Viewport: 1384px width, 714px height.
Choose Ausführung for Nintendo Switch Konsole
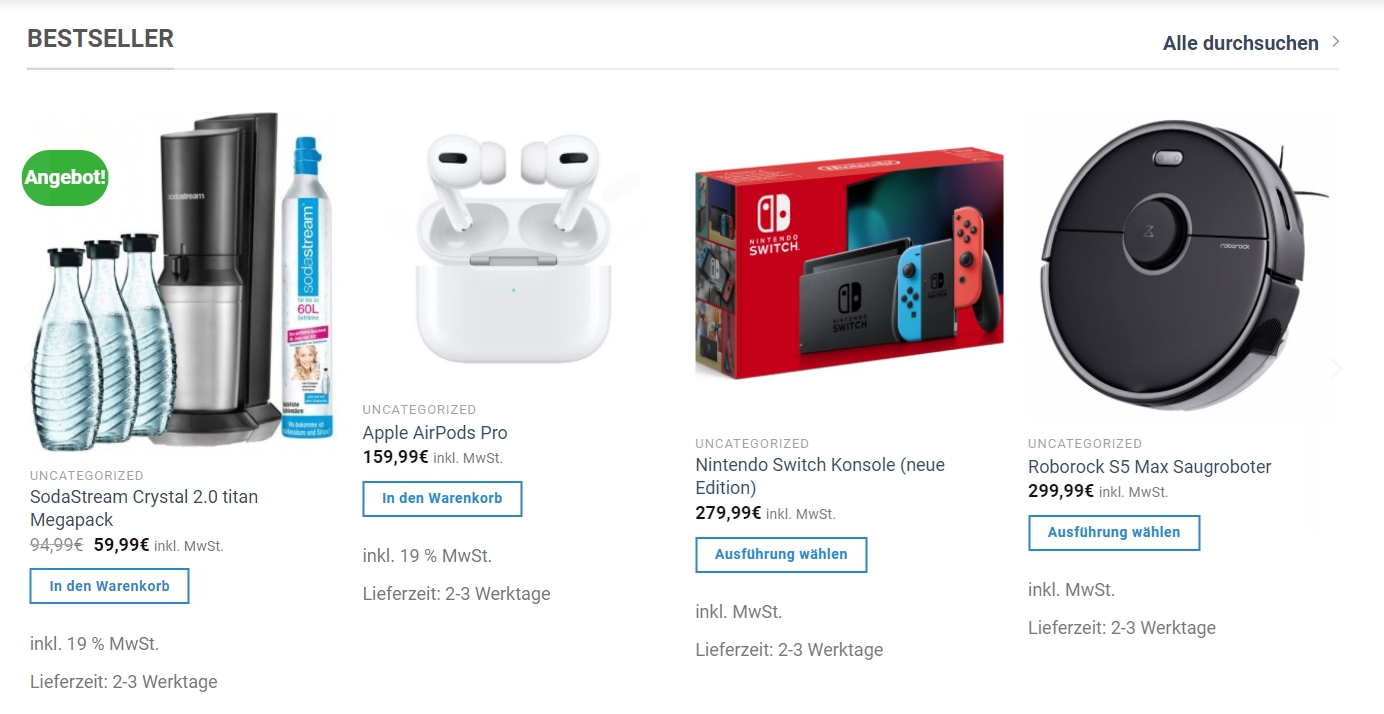[x=781, y=554]
